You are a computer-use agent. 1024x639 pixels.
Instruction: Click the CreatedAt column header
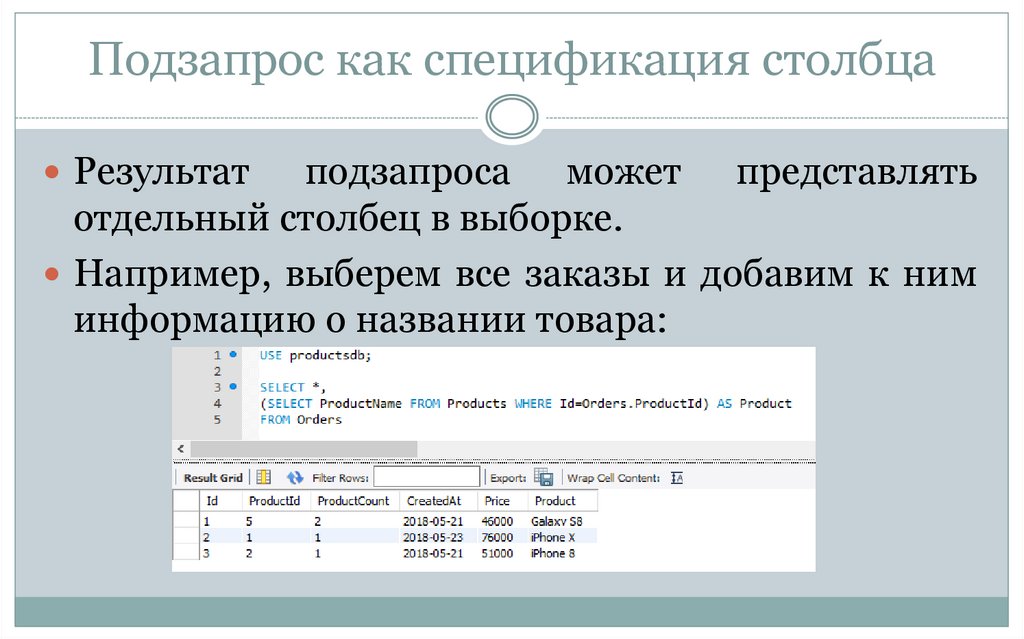point(434,501)
